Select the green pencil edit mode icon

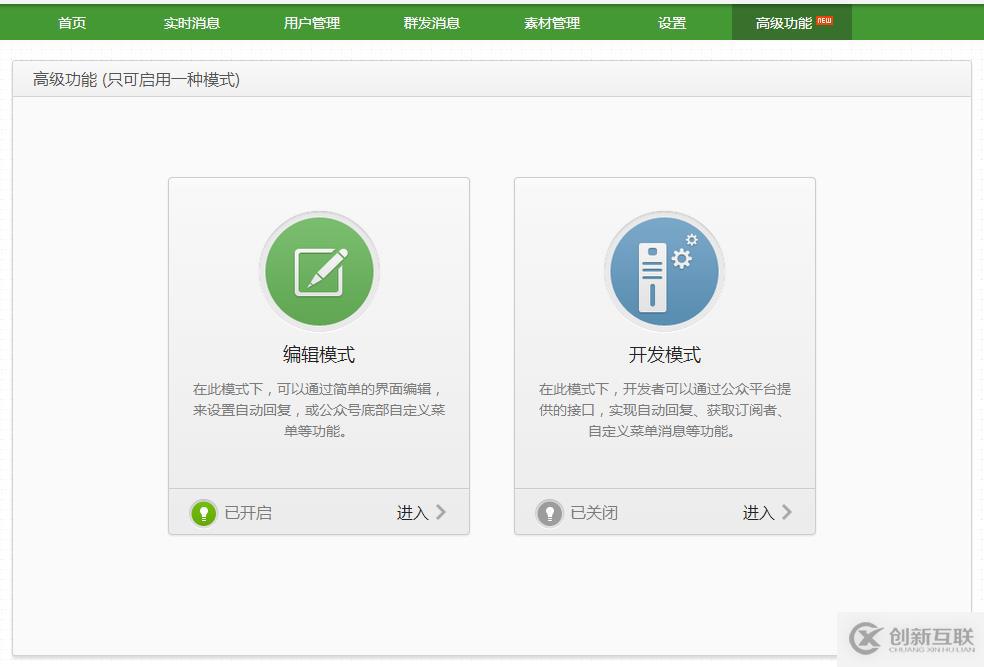tap(319, 270)
